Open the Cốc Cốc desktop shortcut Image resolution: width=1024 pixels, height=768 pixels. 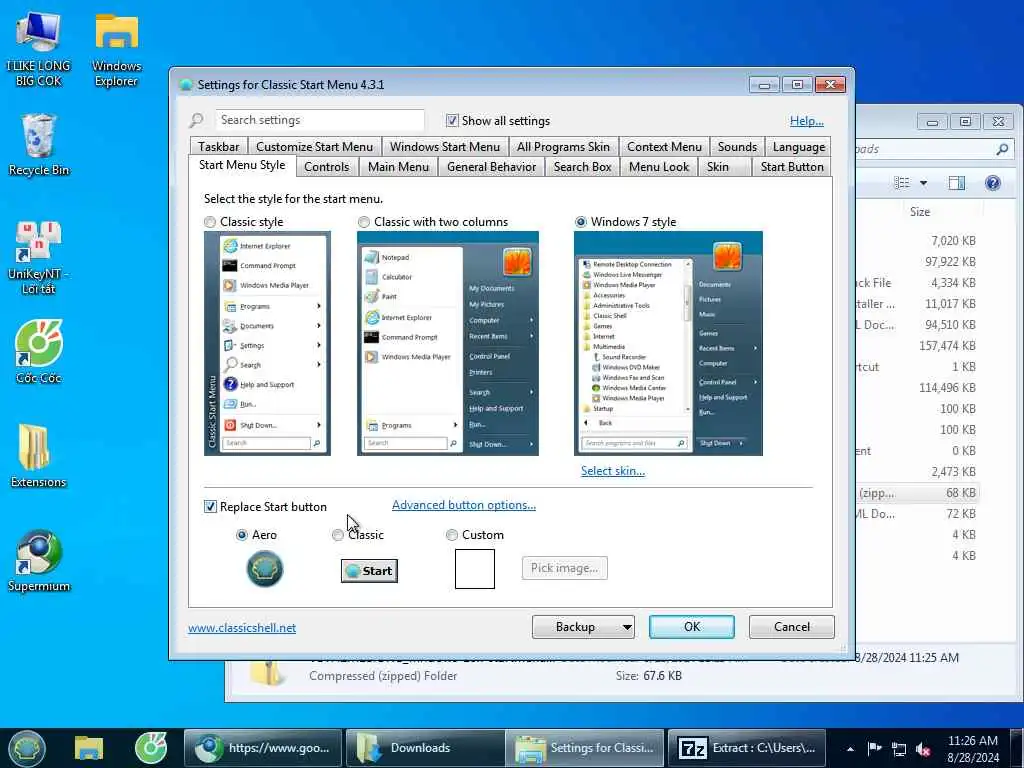tap(39, 351)
